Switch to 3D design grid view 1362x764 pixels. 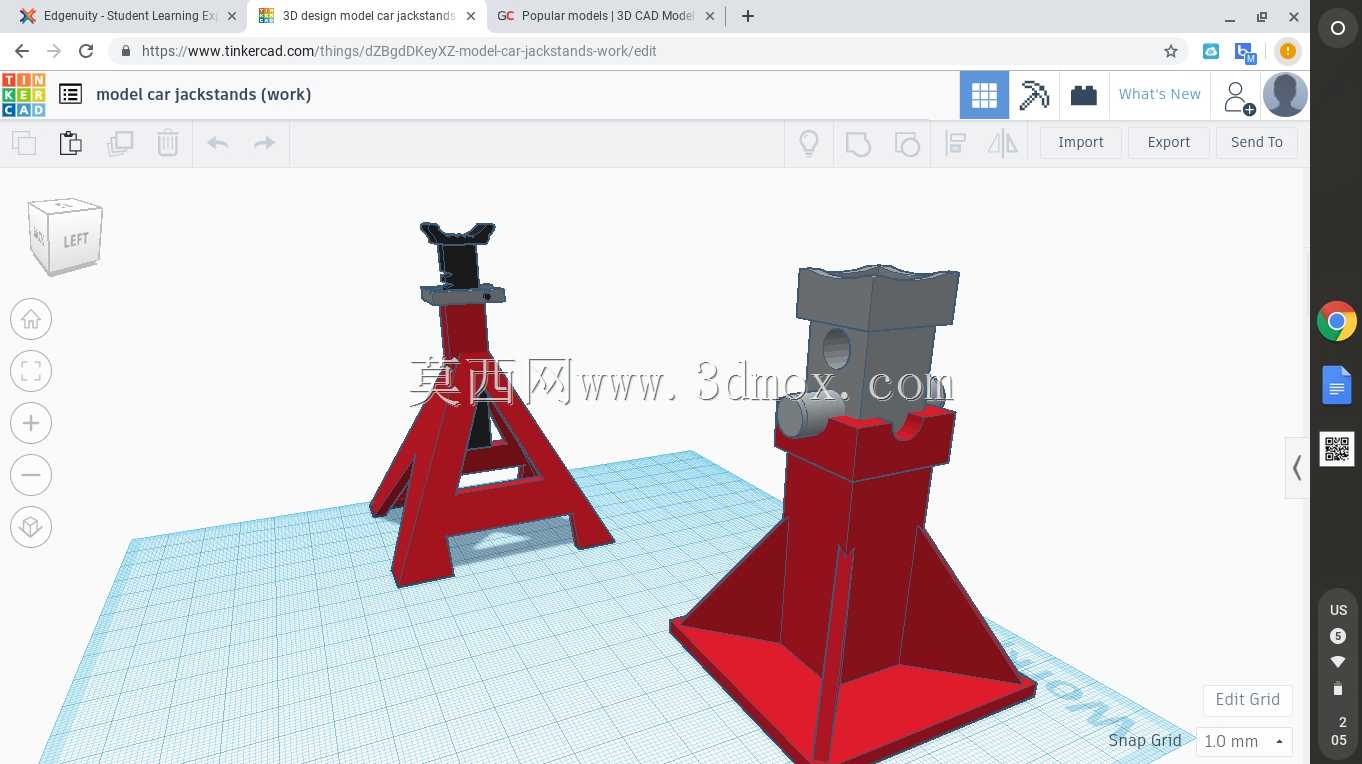[984, 95]
